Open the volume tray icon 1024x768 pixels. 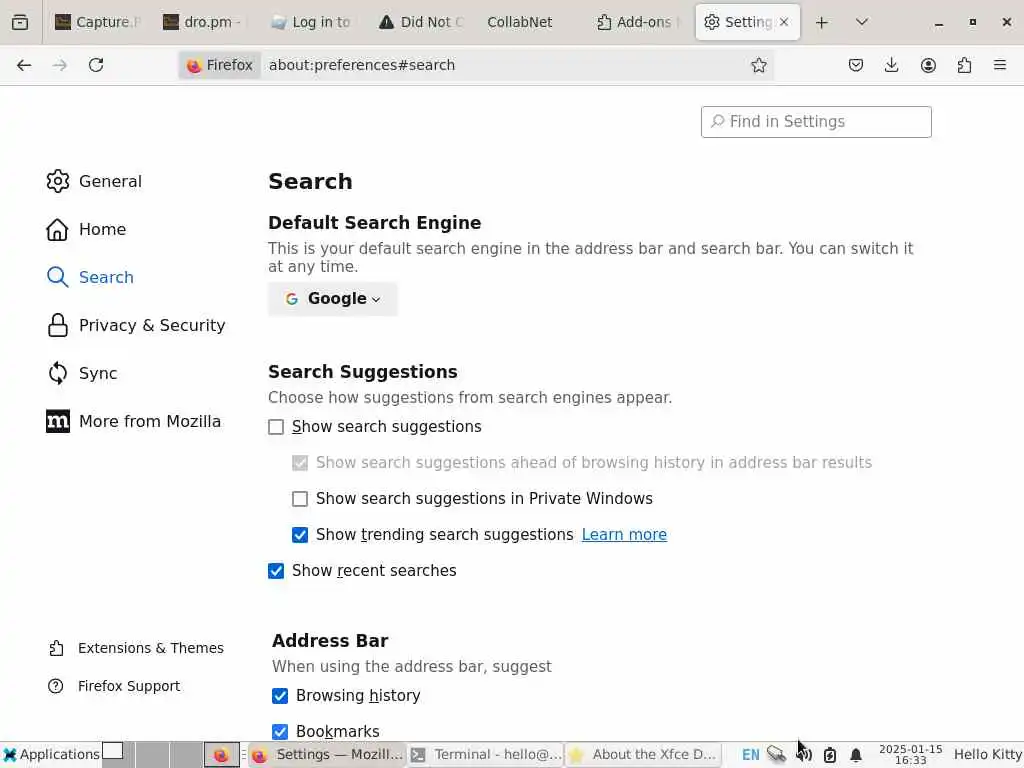804,755
